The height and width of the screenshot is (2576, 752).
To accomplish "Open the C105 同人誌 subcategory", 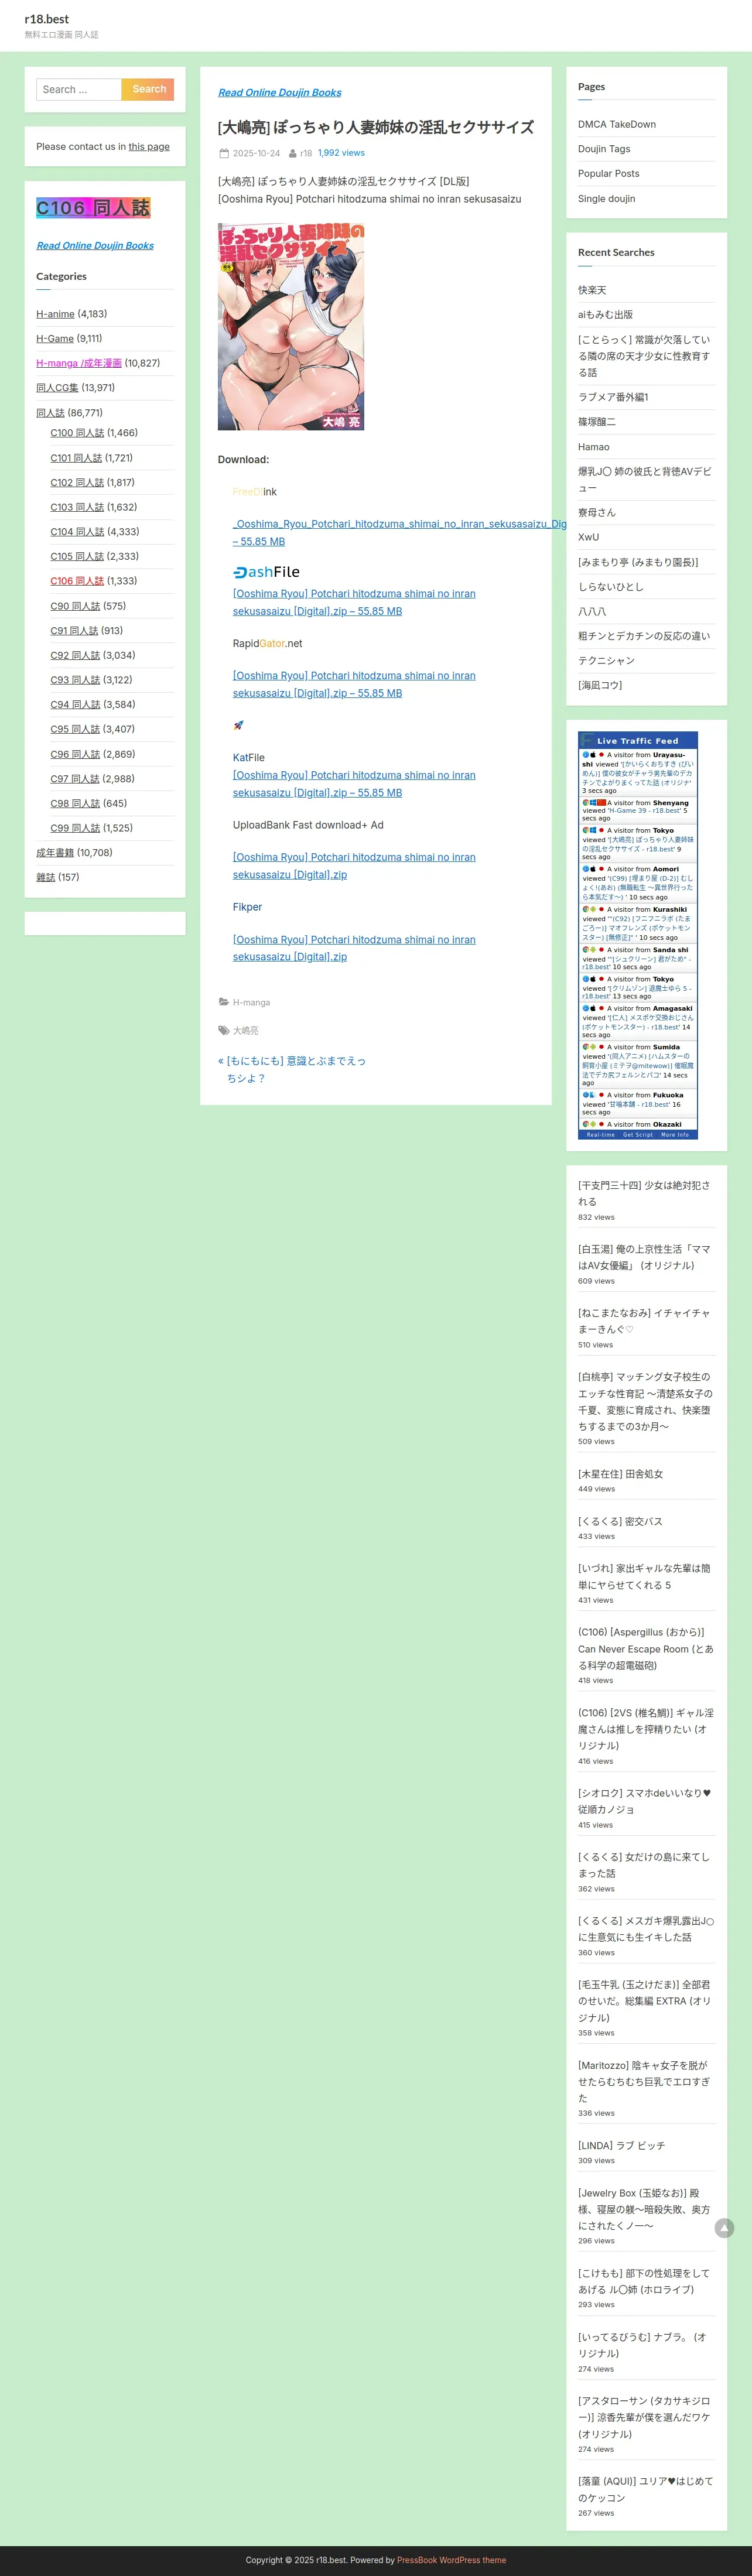I will click(77, 556).
